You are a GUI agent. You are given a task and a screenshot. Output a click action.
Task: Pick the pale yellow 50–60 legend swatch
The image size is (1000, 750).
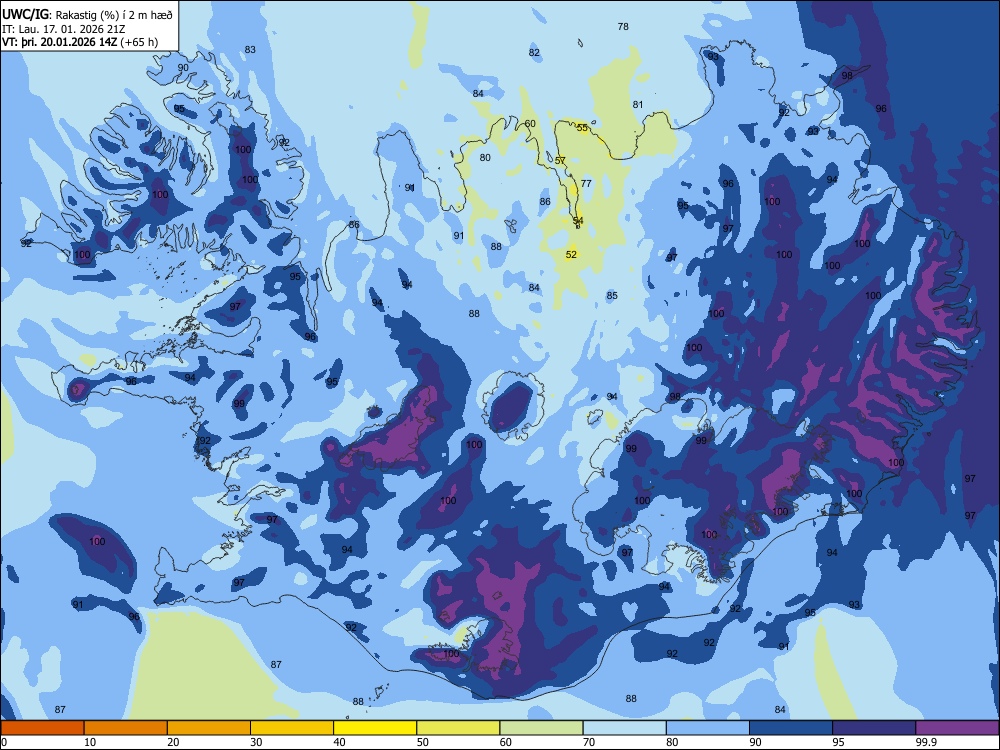coord(458,728)
